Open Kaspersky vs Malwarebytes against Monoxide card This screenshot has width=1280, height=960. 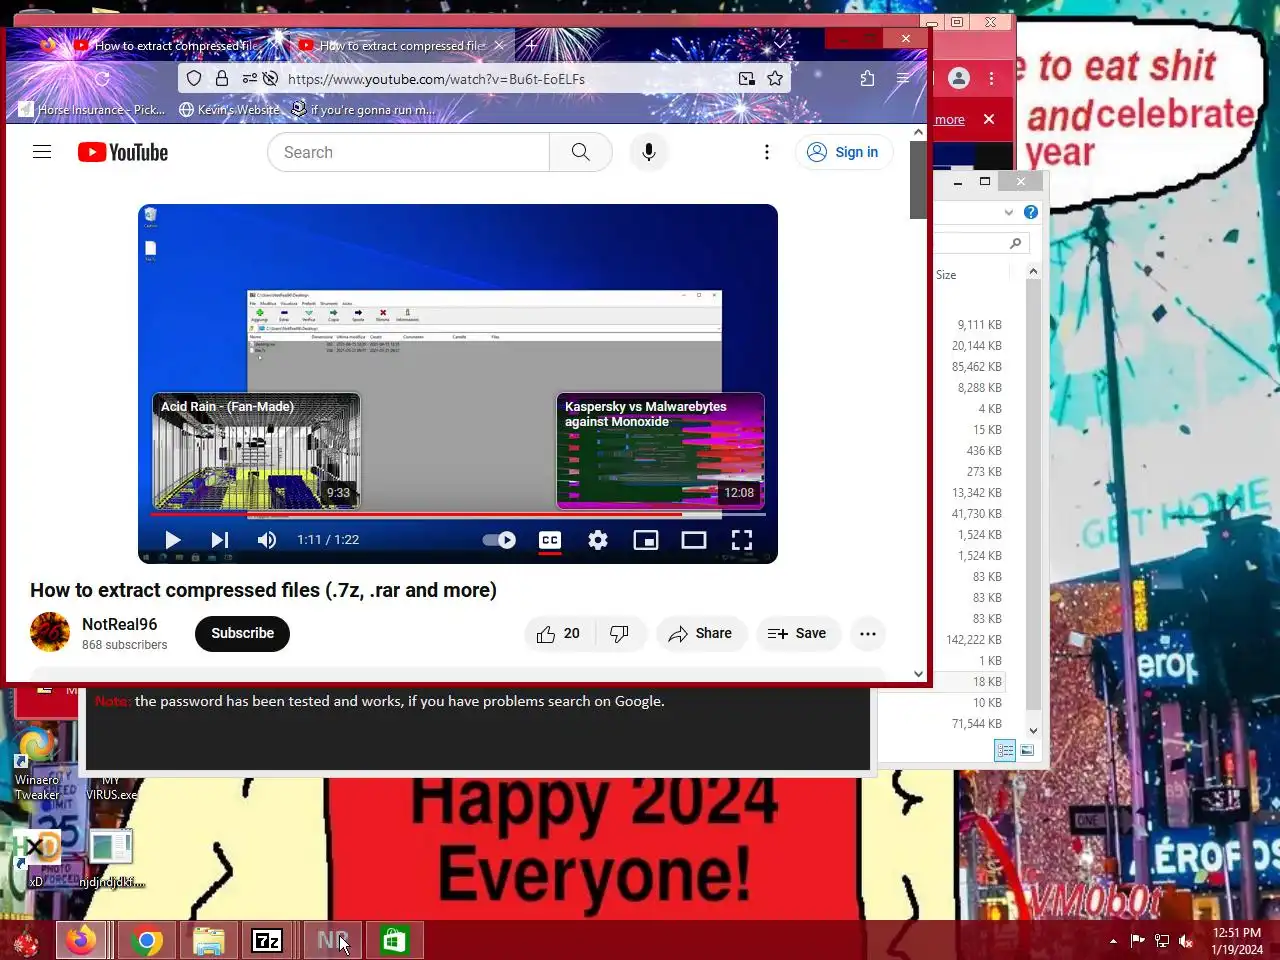point(660,451)
